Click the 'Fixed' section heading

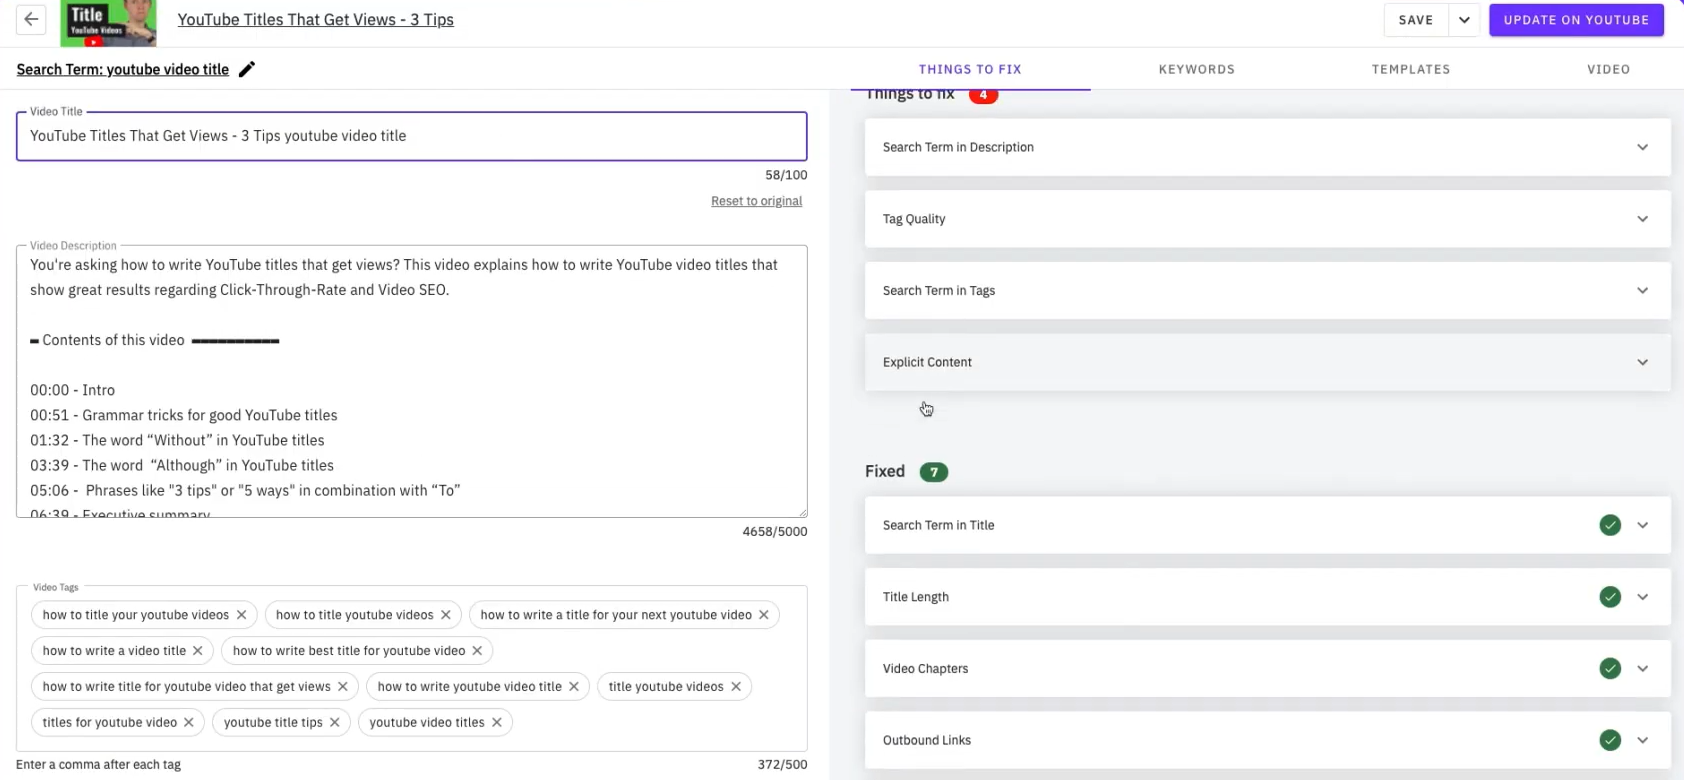coord(885,471)
